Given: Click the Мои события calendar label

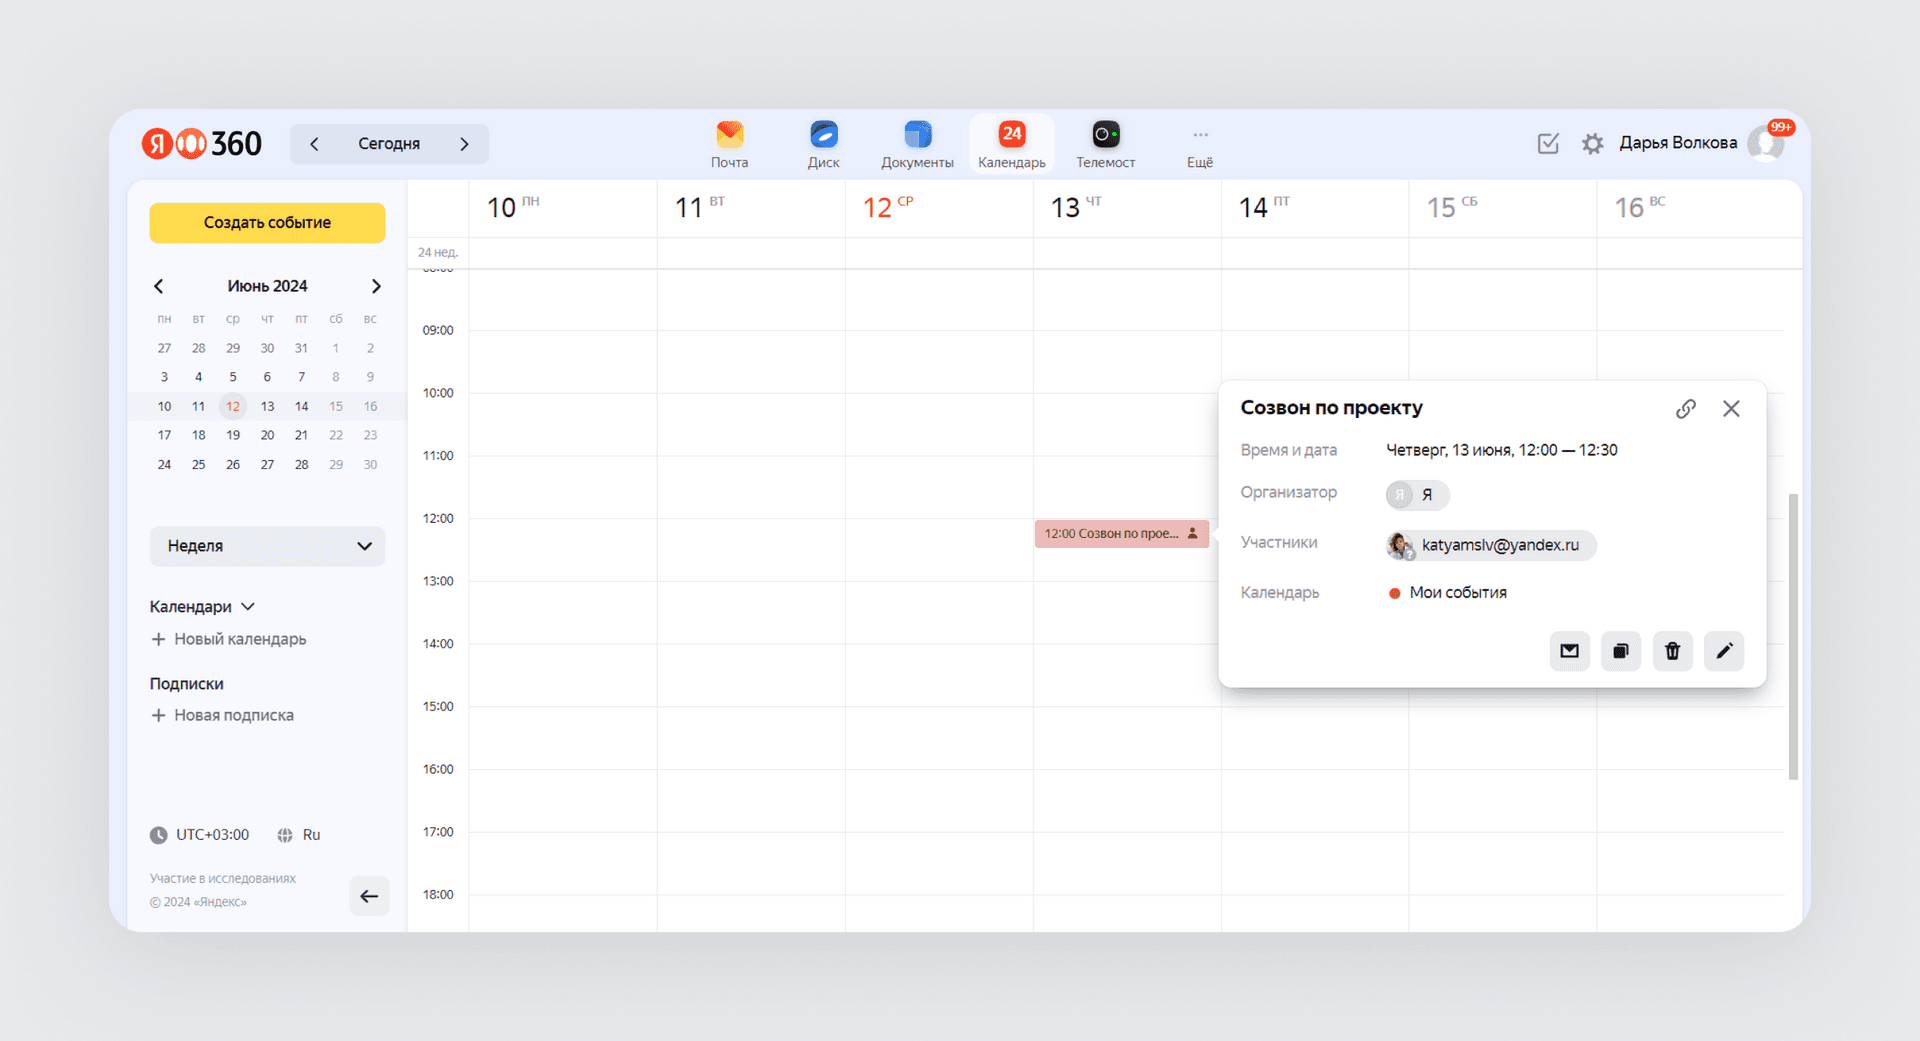Looking at the screenshot, I should tap(1458, 593).
